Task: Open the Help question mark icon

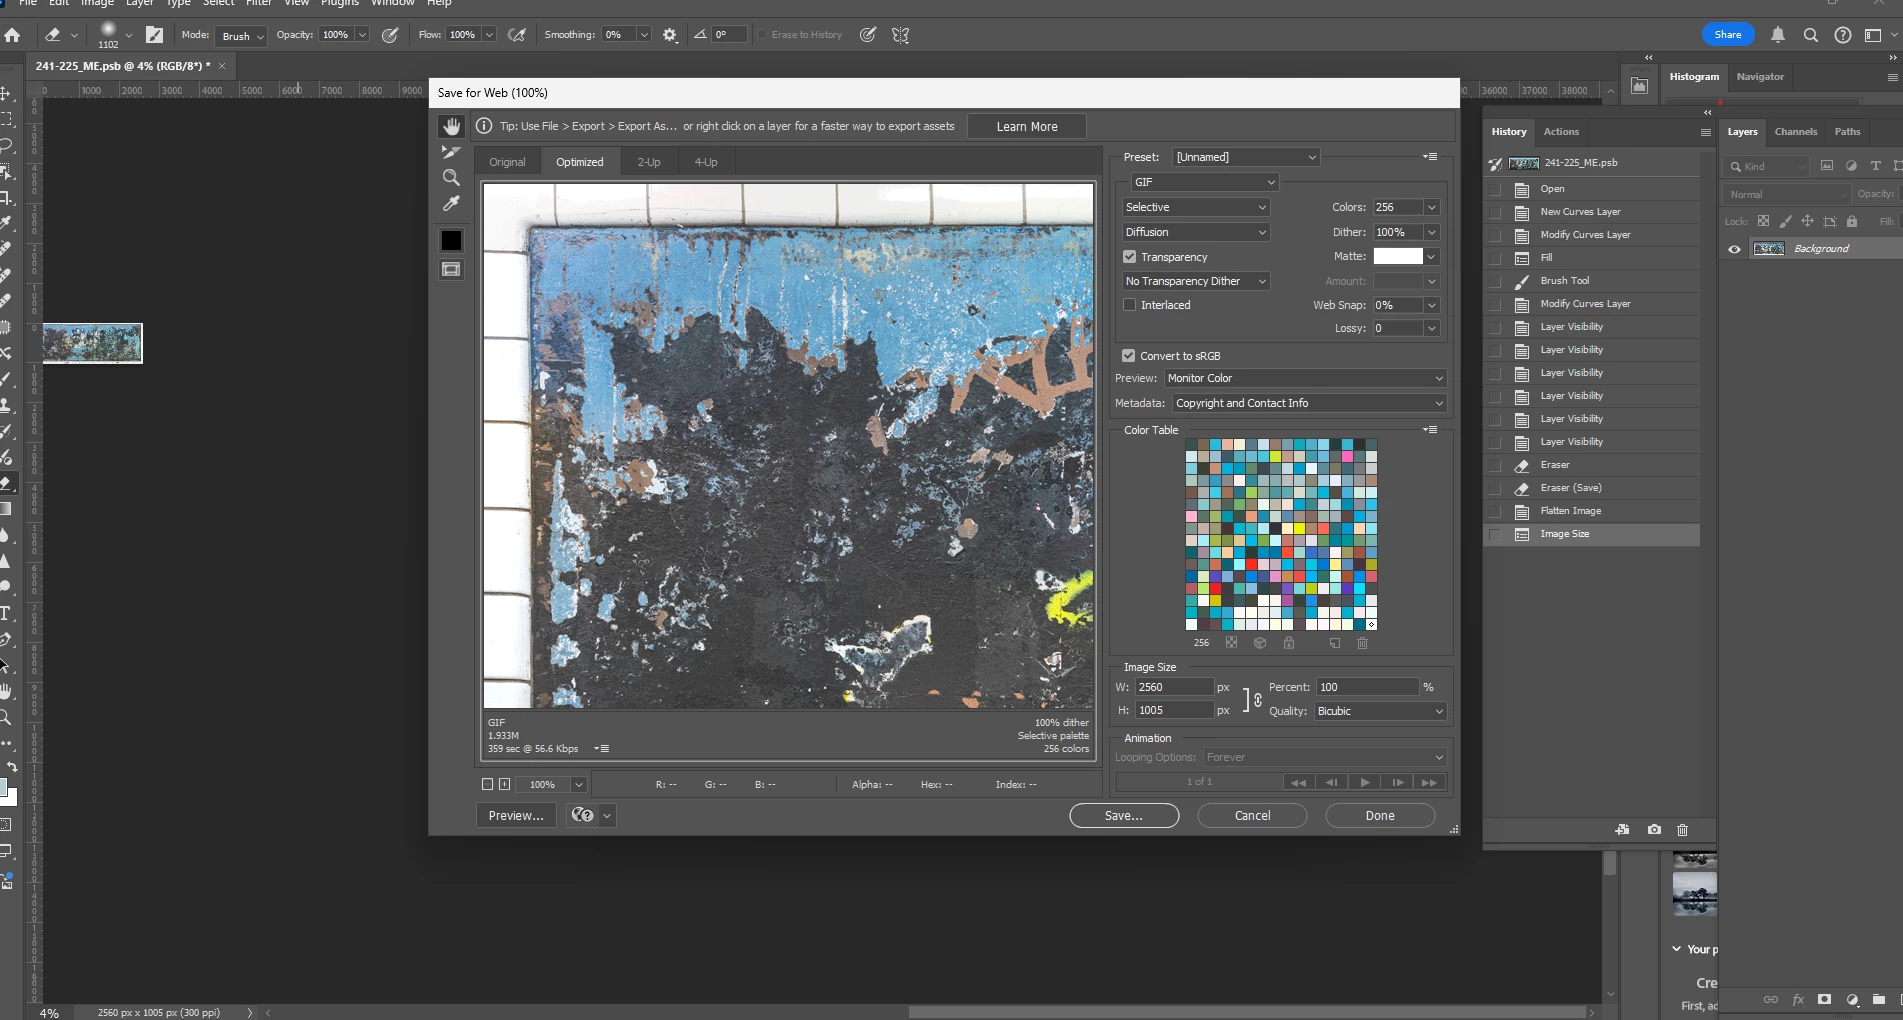Action: (x=1843, y=35)
